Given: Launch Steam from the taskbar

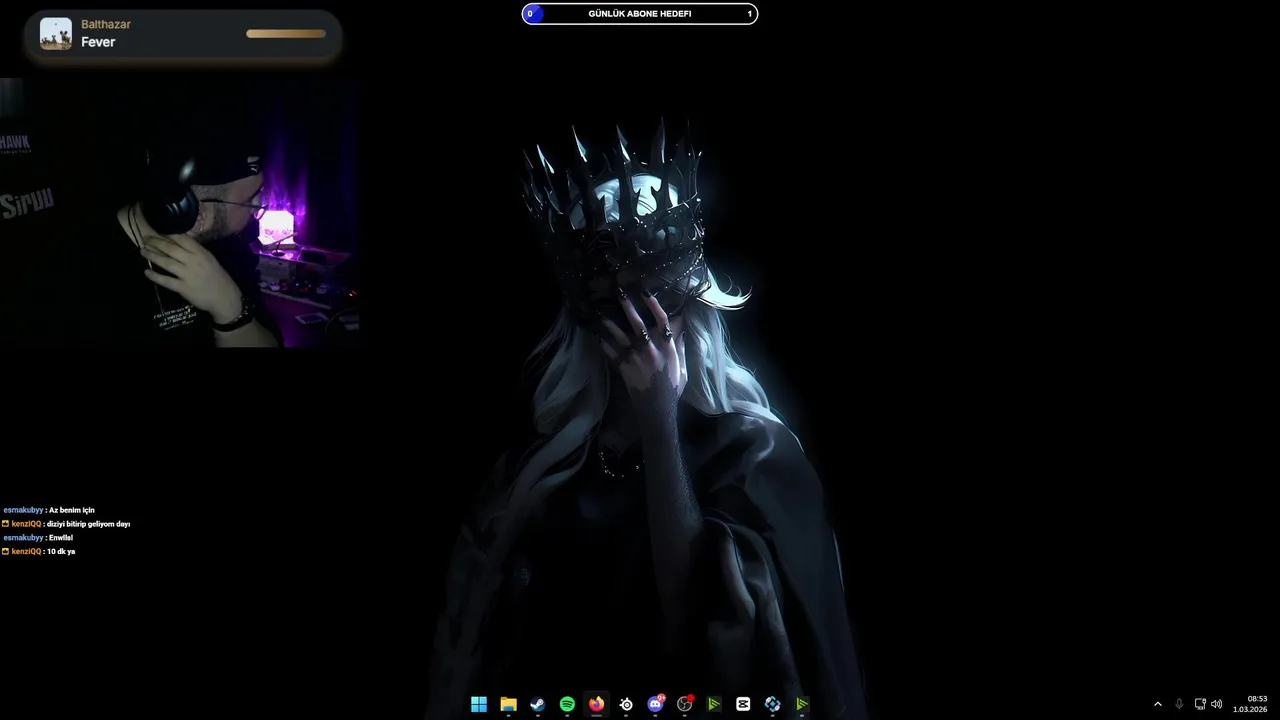Looking at the screenshot, I should coord(537,704).
